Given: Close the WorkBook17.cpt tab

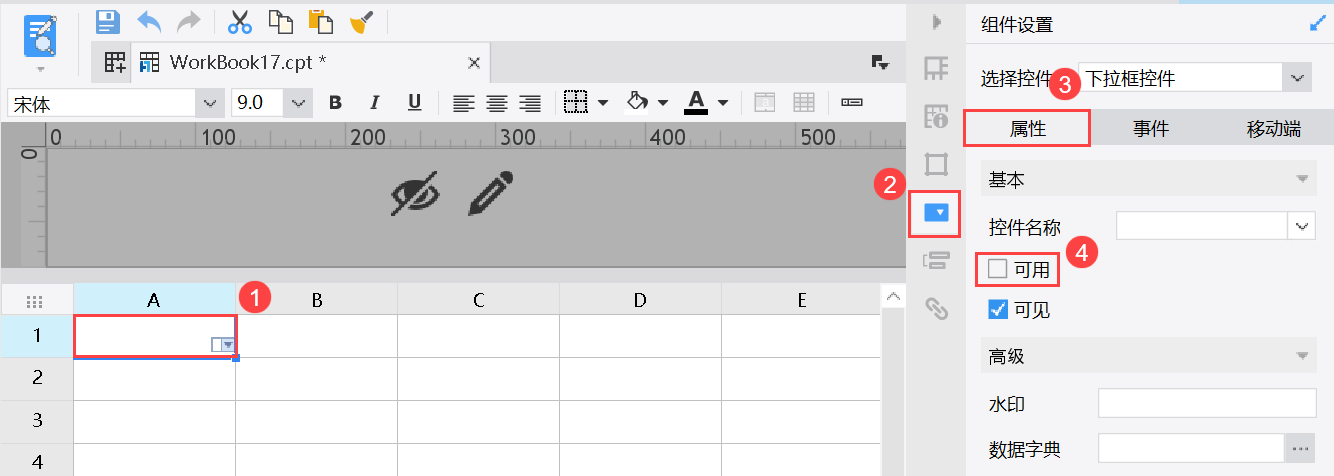Looking at the screenshot, I should [x=476, y=62].
